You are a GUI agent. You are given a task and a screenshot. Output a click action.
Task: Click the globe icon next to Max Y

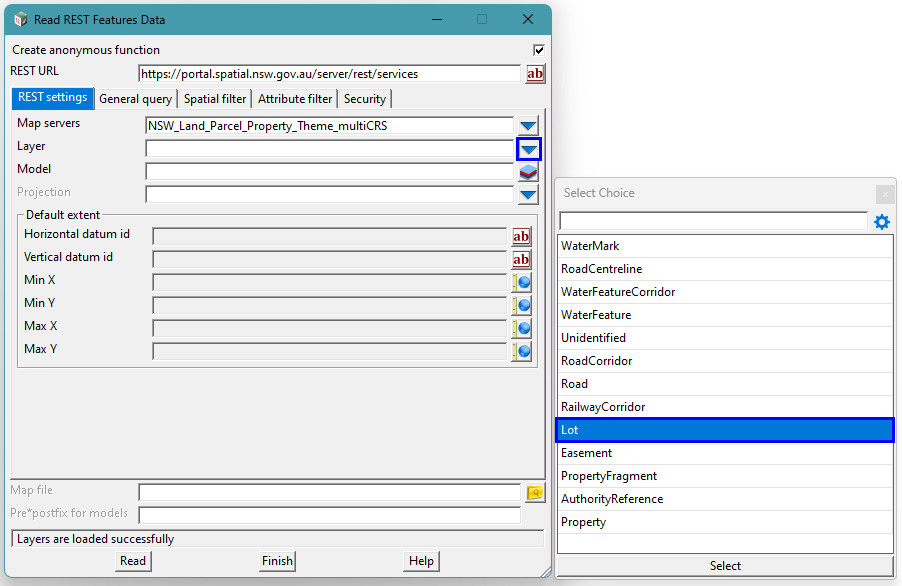[x=521, y=351]
